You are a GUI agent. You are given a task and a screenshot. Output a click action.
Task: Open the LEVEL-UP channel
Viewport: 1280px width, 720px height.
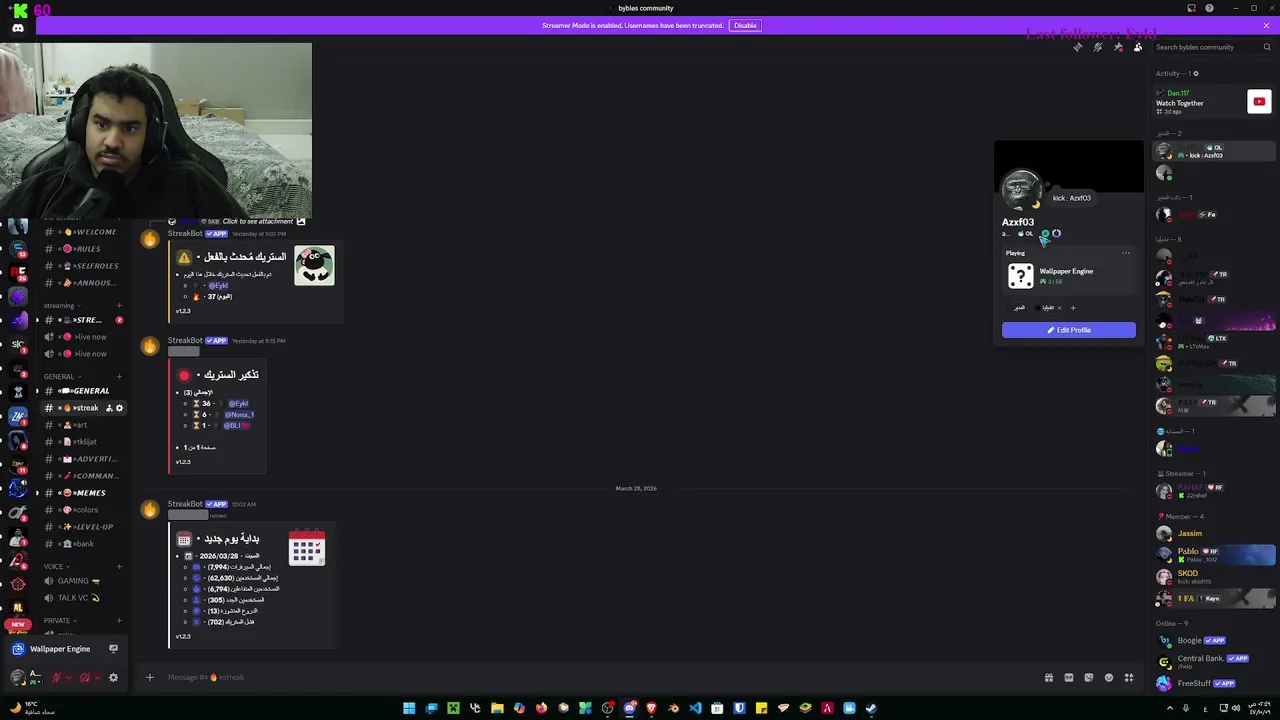point(82,527)
